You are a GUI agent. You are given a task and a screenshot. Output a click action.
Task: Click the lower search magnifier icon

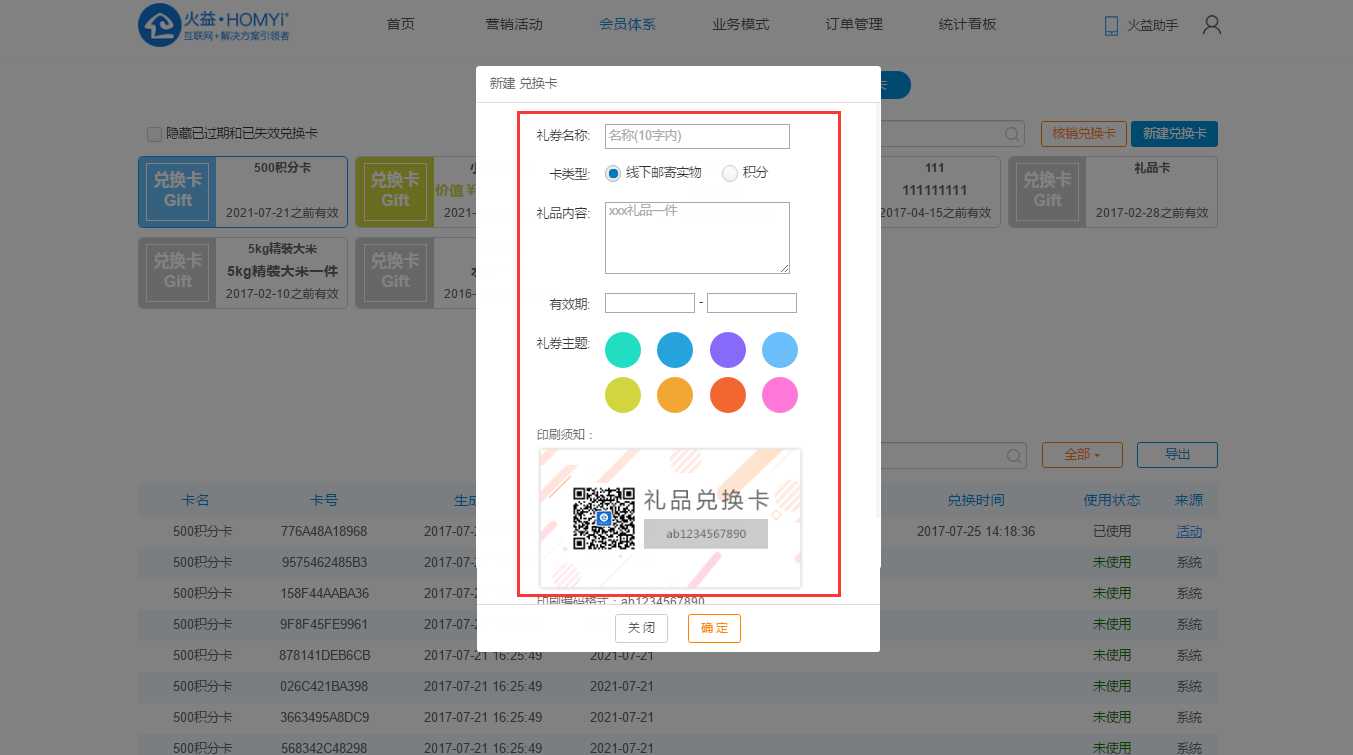click(1014, 455)
